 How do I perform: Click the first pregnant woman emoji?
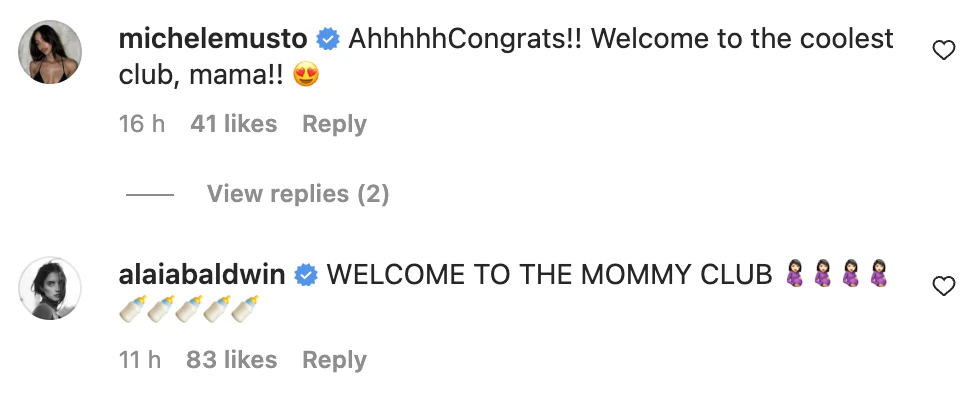[x=797, y=275]
